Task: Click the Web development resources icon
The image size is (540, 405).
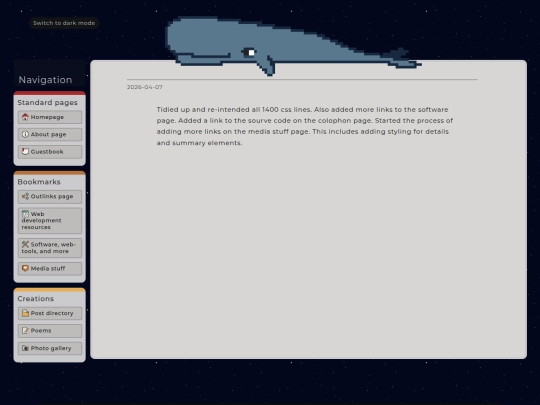Action: [x=25, y=214]
